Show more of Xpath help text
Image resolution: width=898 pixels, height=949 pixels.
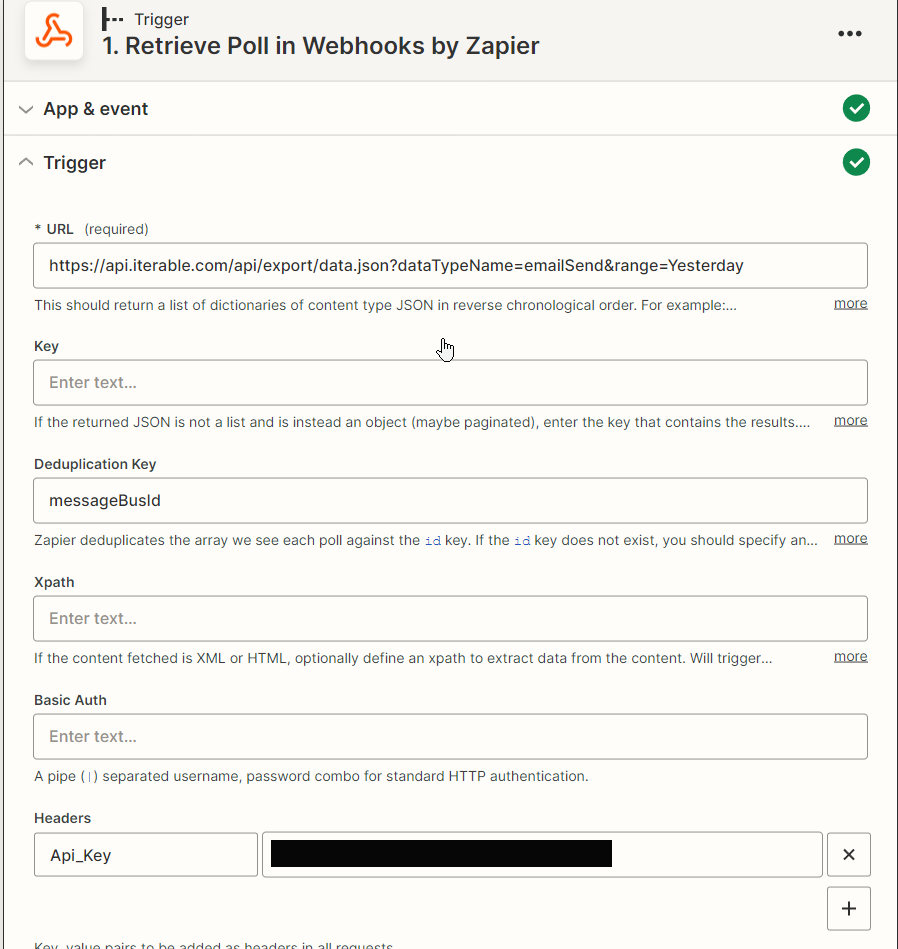pos(850,656)
